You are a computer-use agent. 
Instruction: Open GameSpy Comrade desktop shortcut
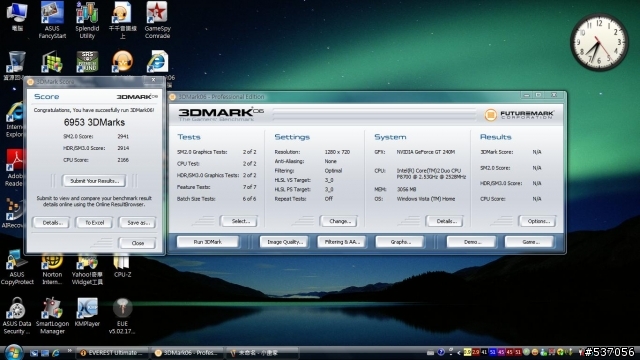click(x=157, y=20)
